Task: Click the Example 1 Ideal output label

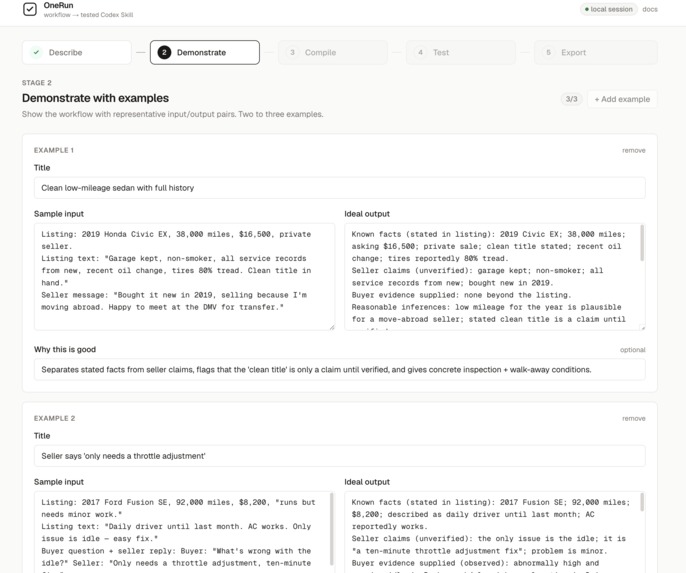Action: [x=367, y=214]
